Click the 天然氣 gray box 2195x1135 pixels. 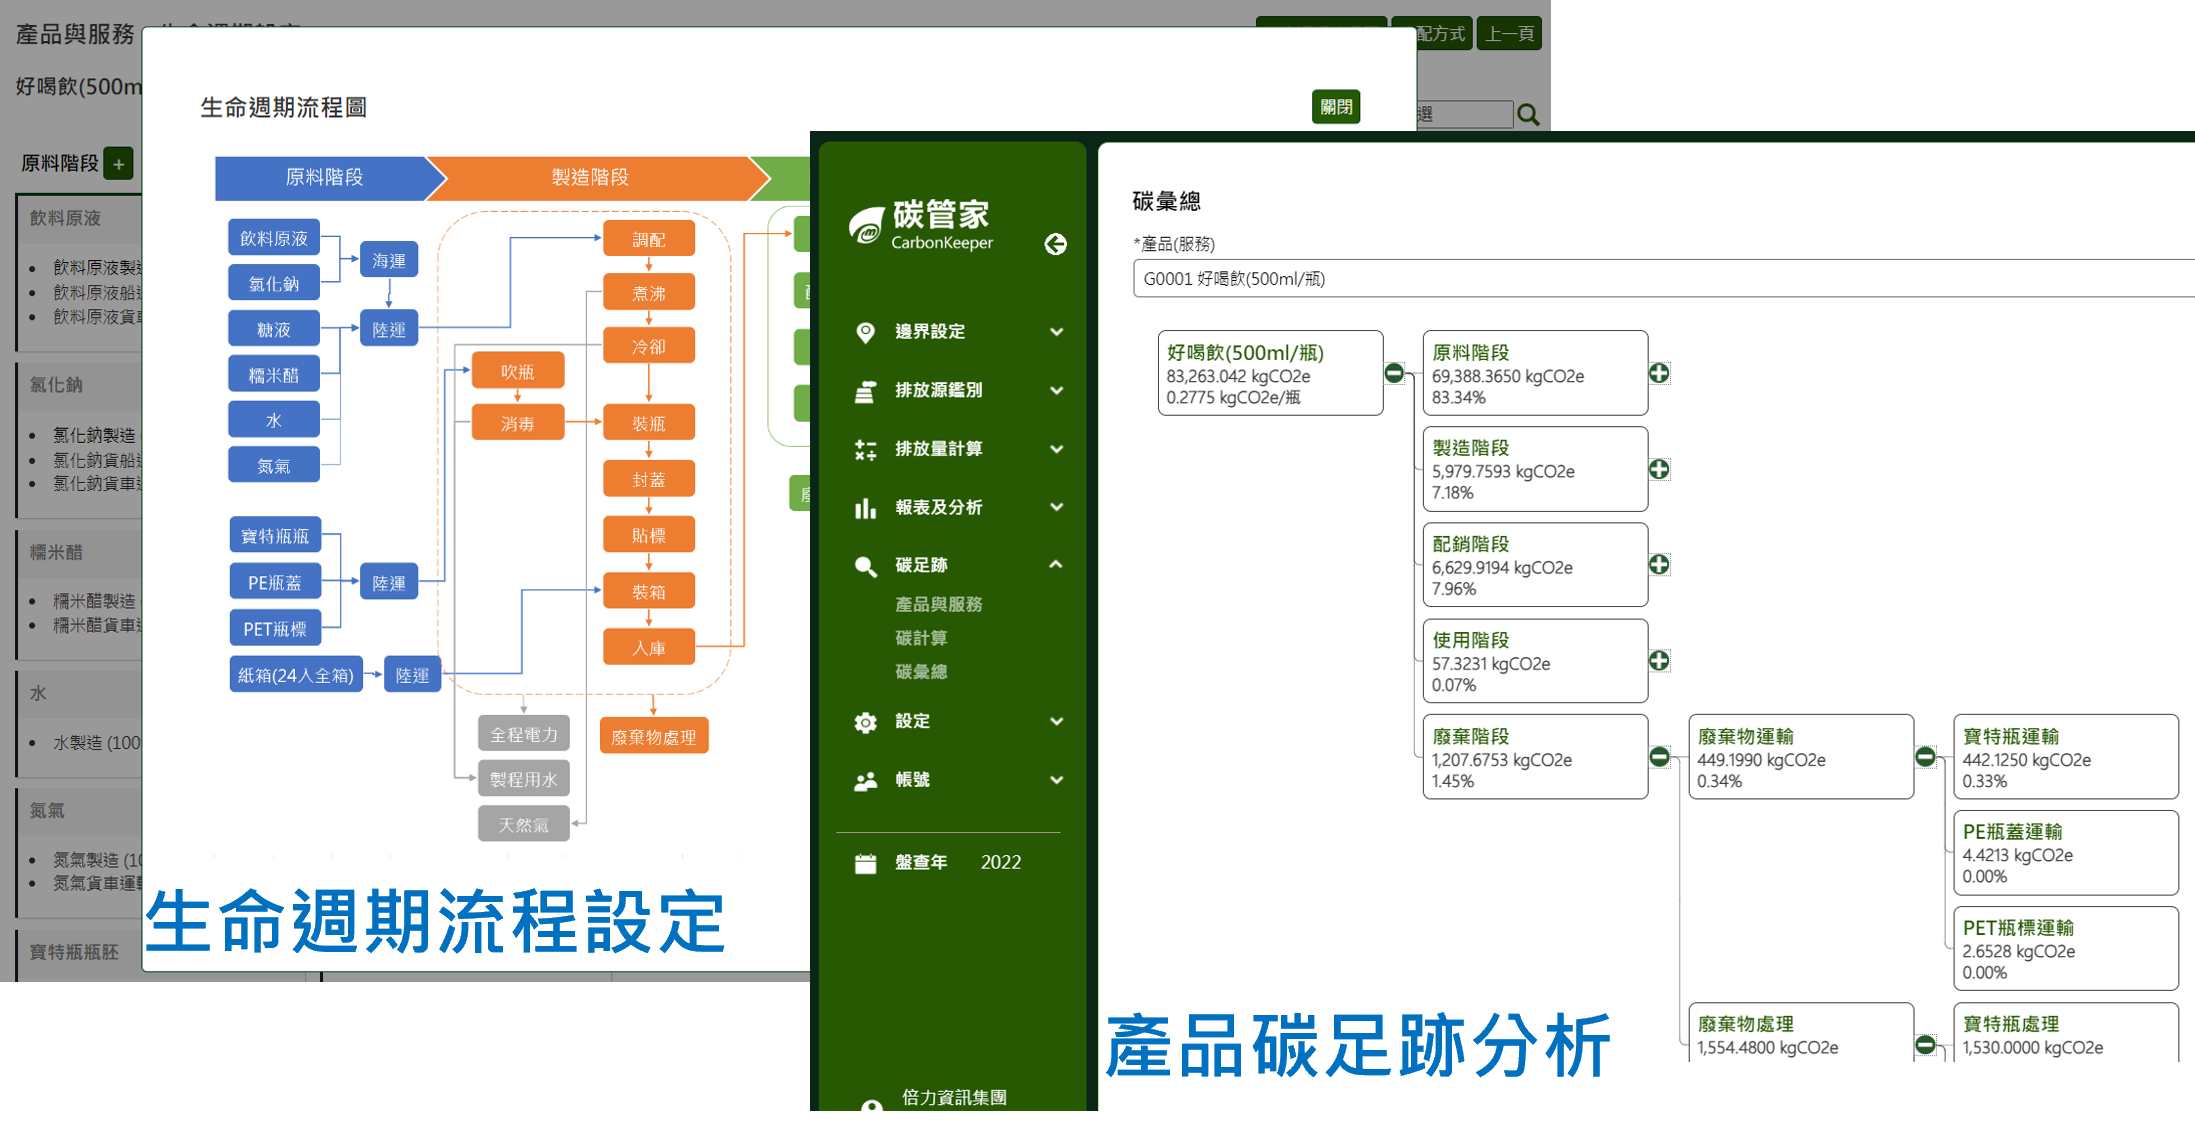point(524,824)
